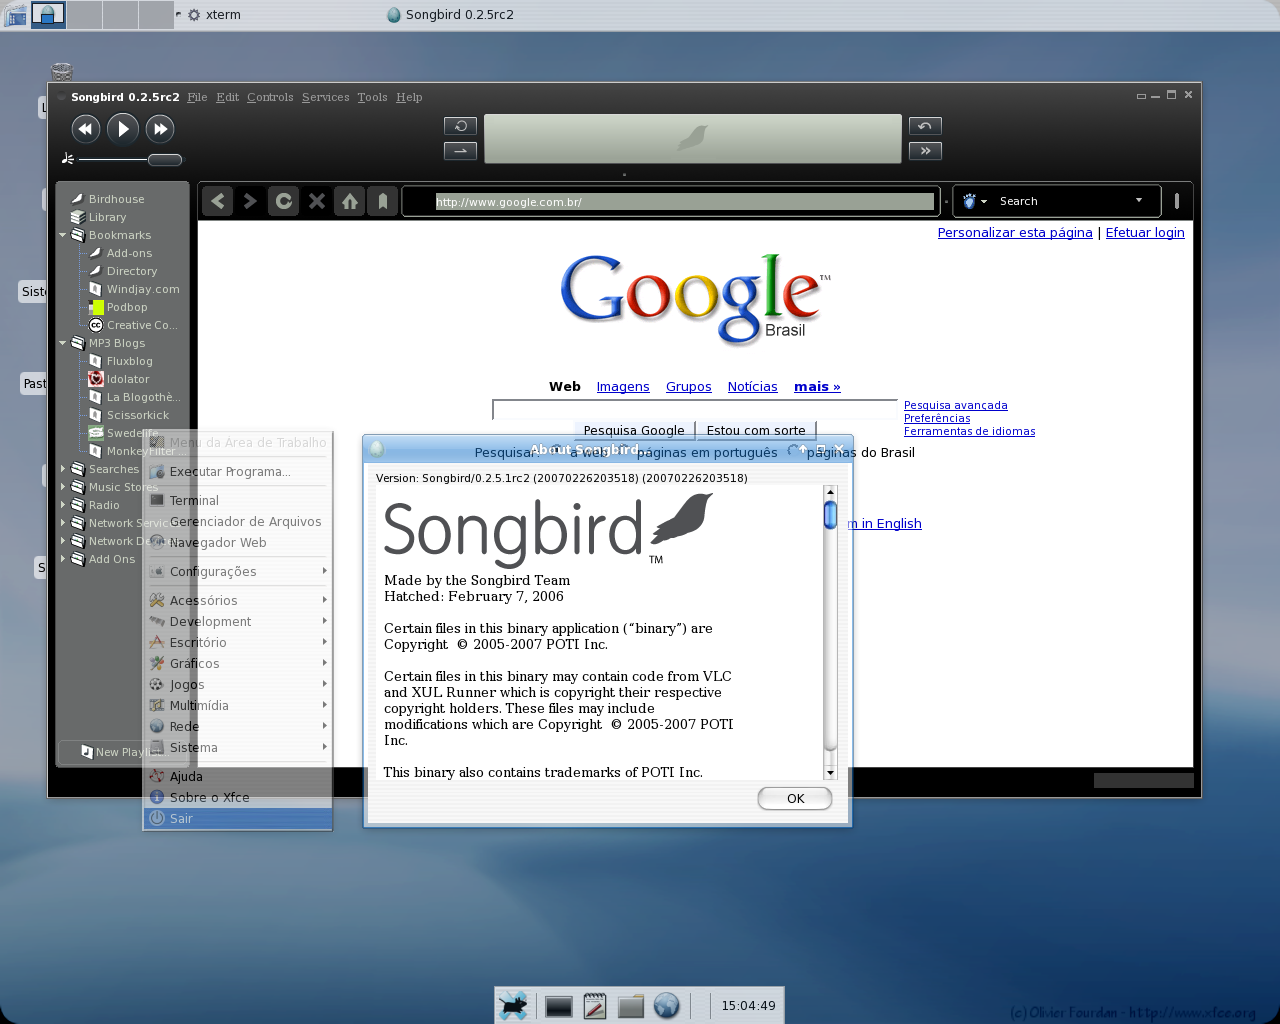1280x1024 pixels.
Task: Go to the previous track
Action: 86,128
